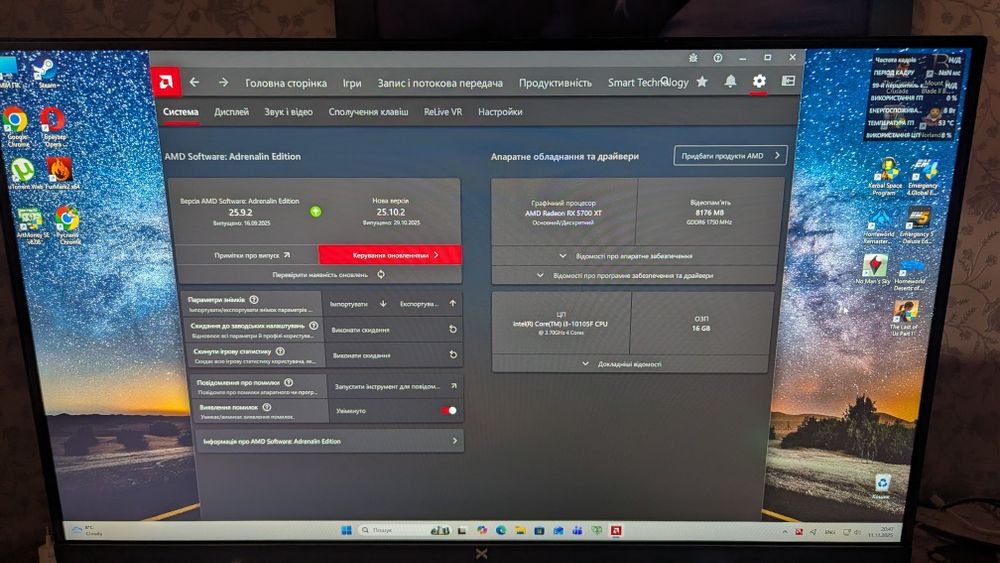This screenshot has width=1000, height=563.
Task: Expand Докладніші відомості under CPU info
Action: 629,364
